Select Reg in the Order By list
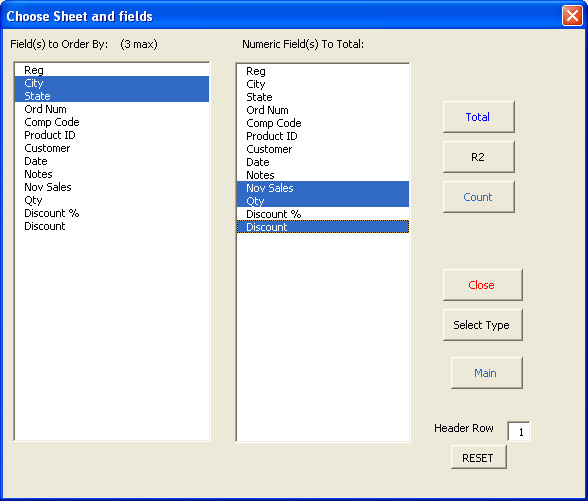This screenshot has width=588, height=501. [112, 70]
